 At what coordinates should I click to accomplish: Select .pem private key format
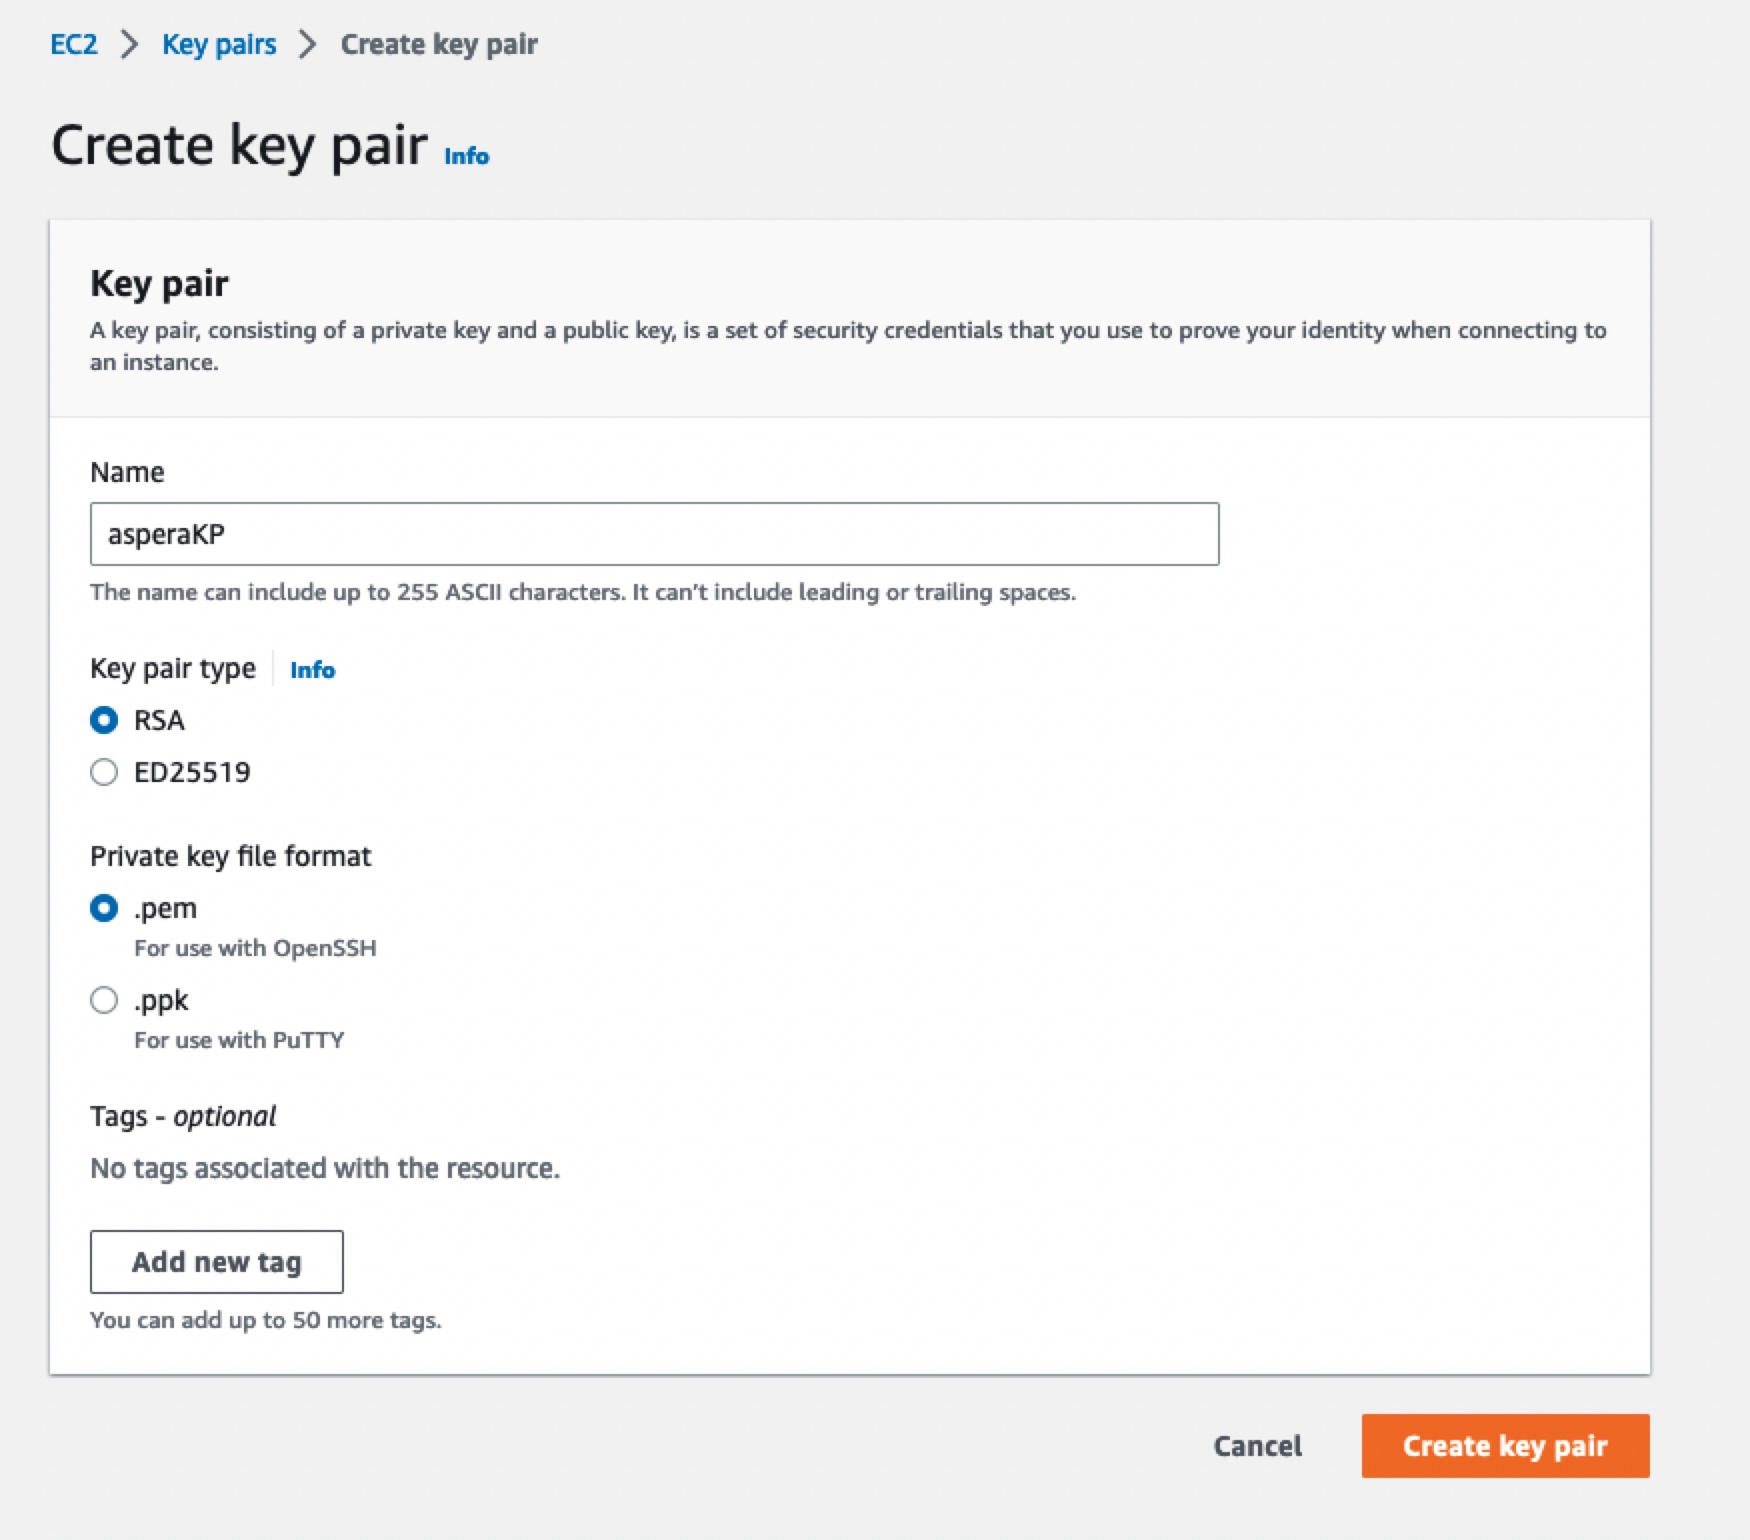coord(104,908)
